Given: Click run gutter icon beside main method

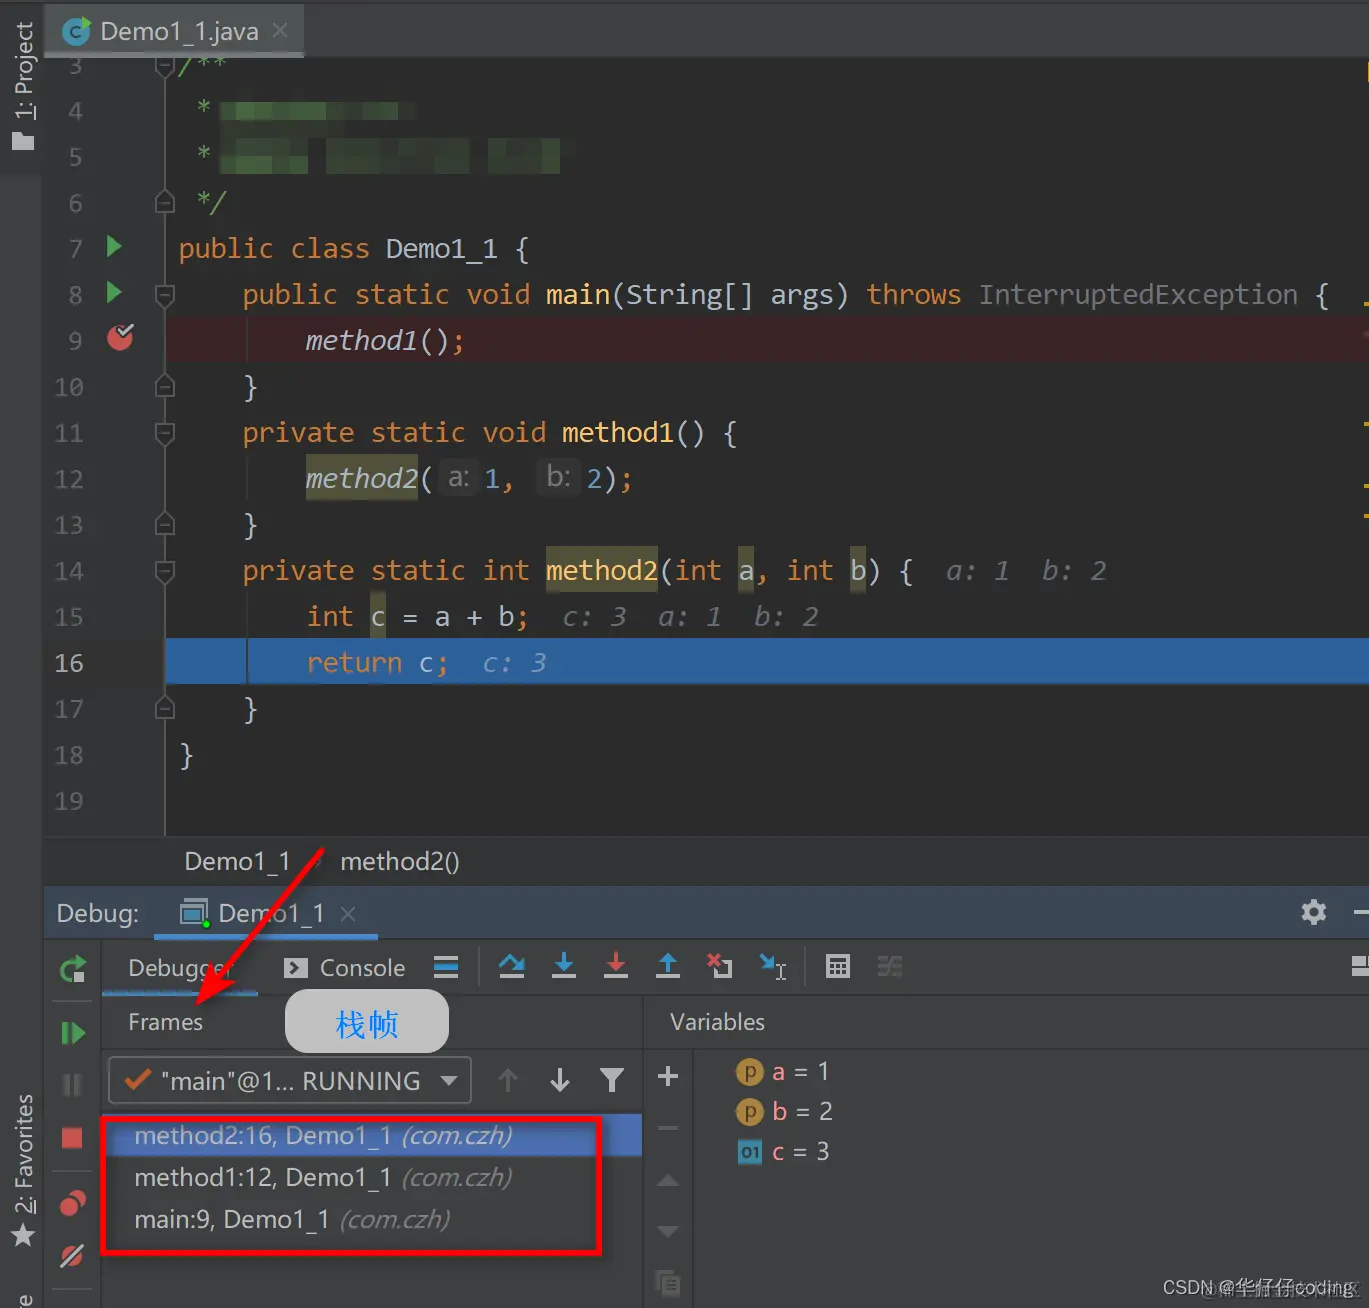Looking at the screenshot, I should pos(114,293).
